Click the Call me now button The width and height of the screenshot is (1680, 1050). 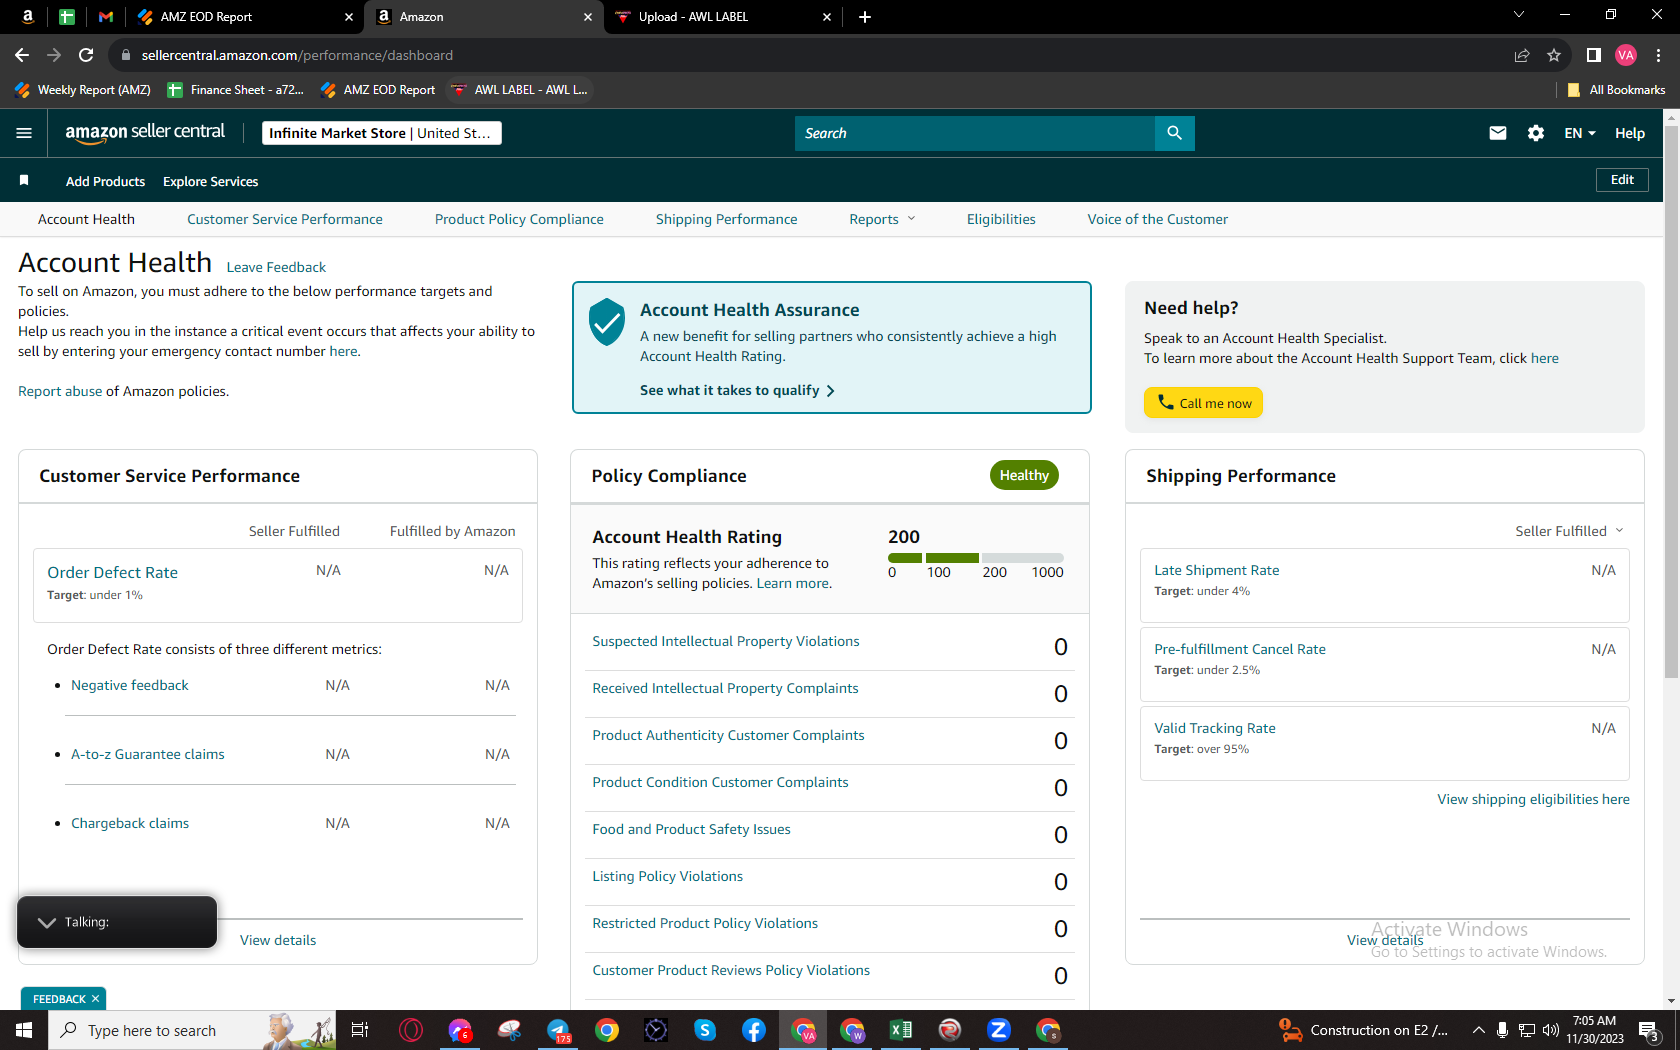coord(1204,403)
